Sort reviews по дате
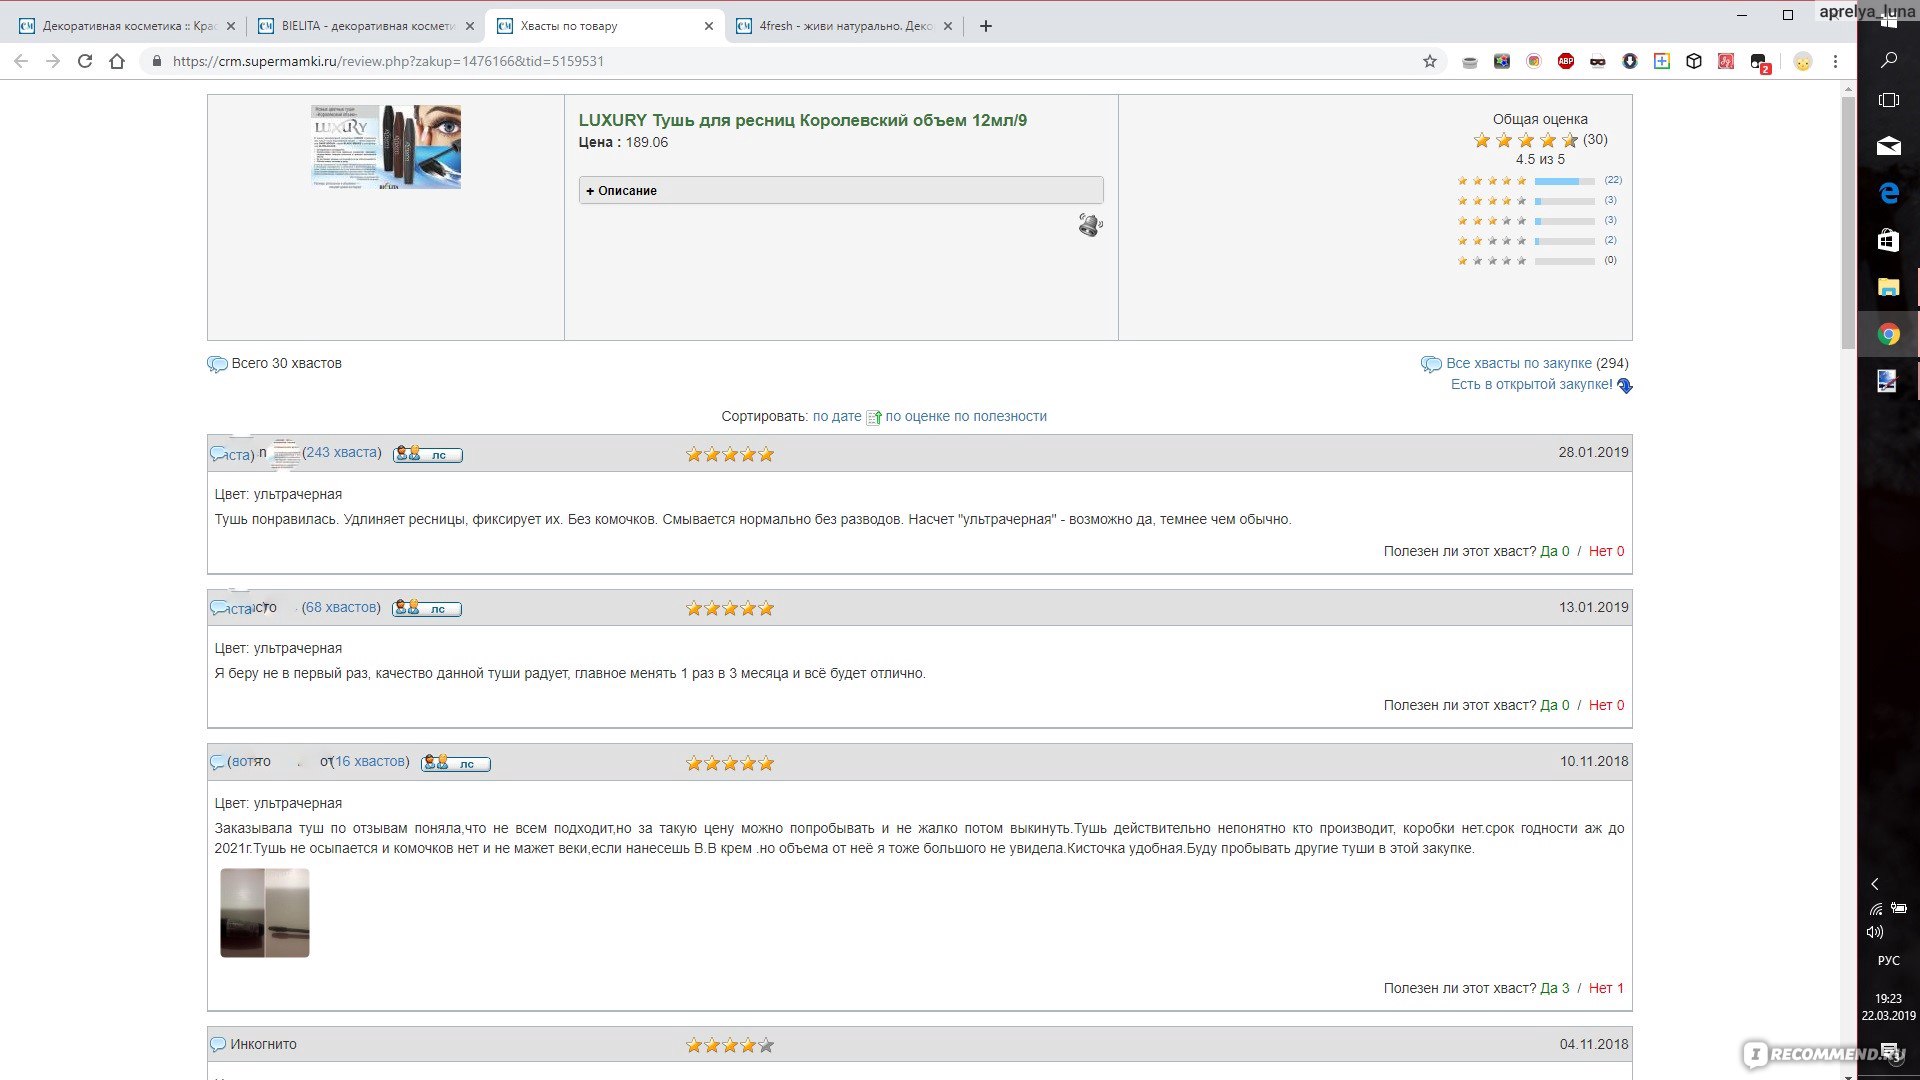1920x1080 pixels. pos(837,417)
